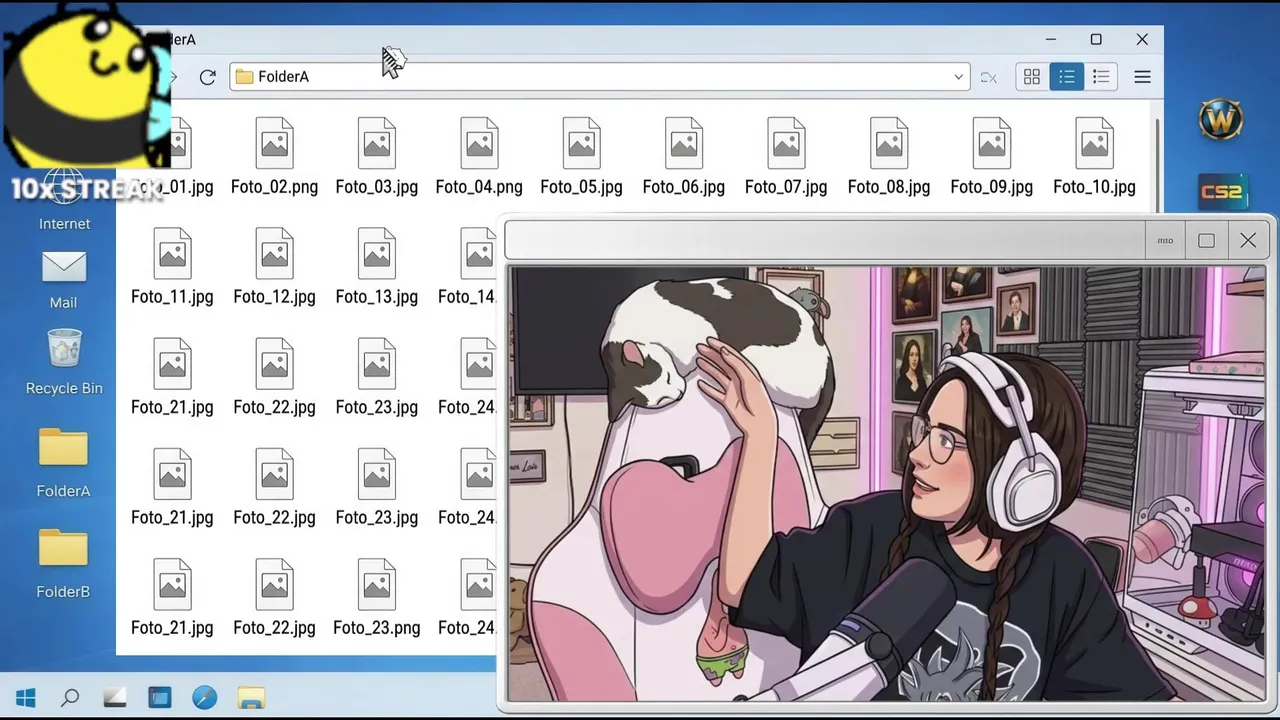This screenshot has width=1280, height=720.
Task: Maximize the picture viewer window
Action: [1206, 241]
